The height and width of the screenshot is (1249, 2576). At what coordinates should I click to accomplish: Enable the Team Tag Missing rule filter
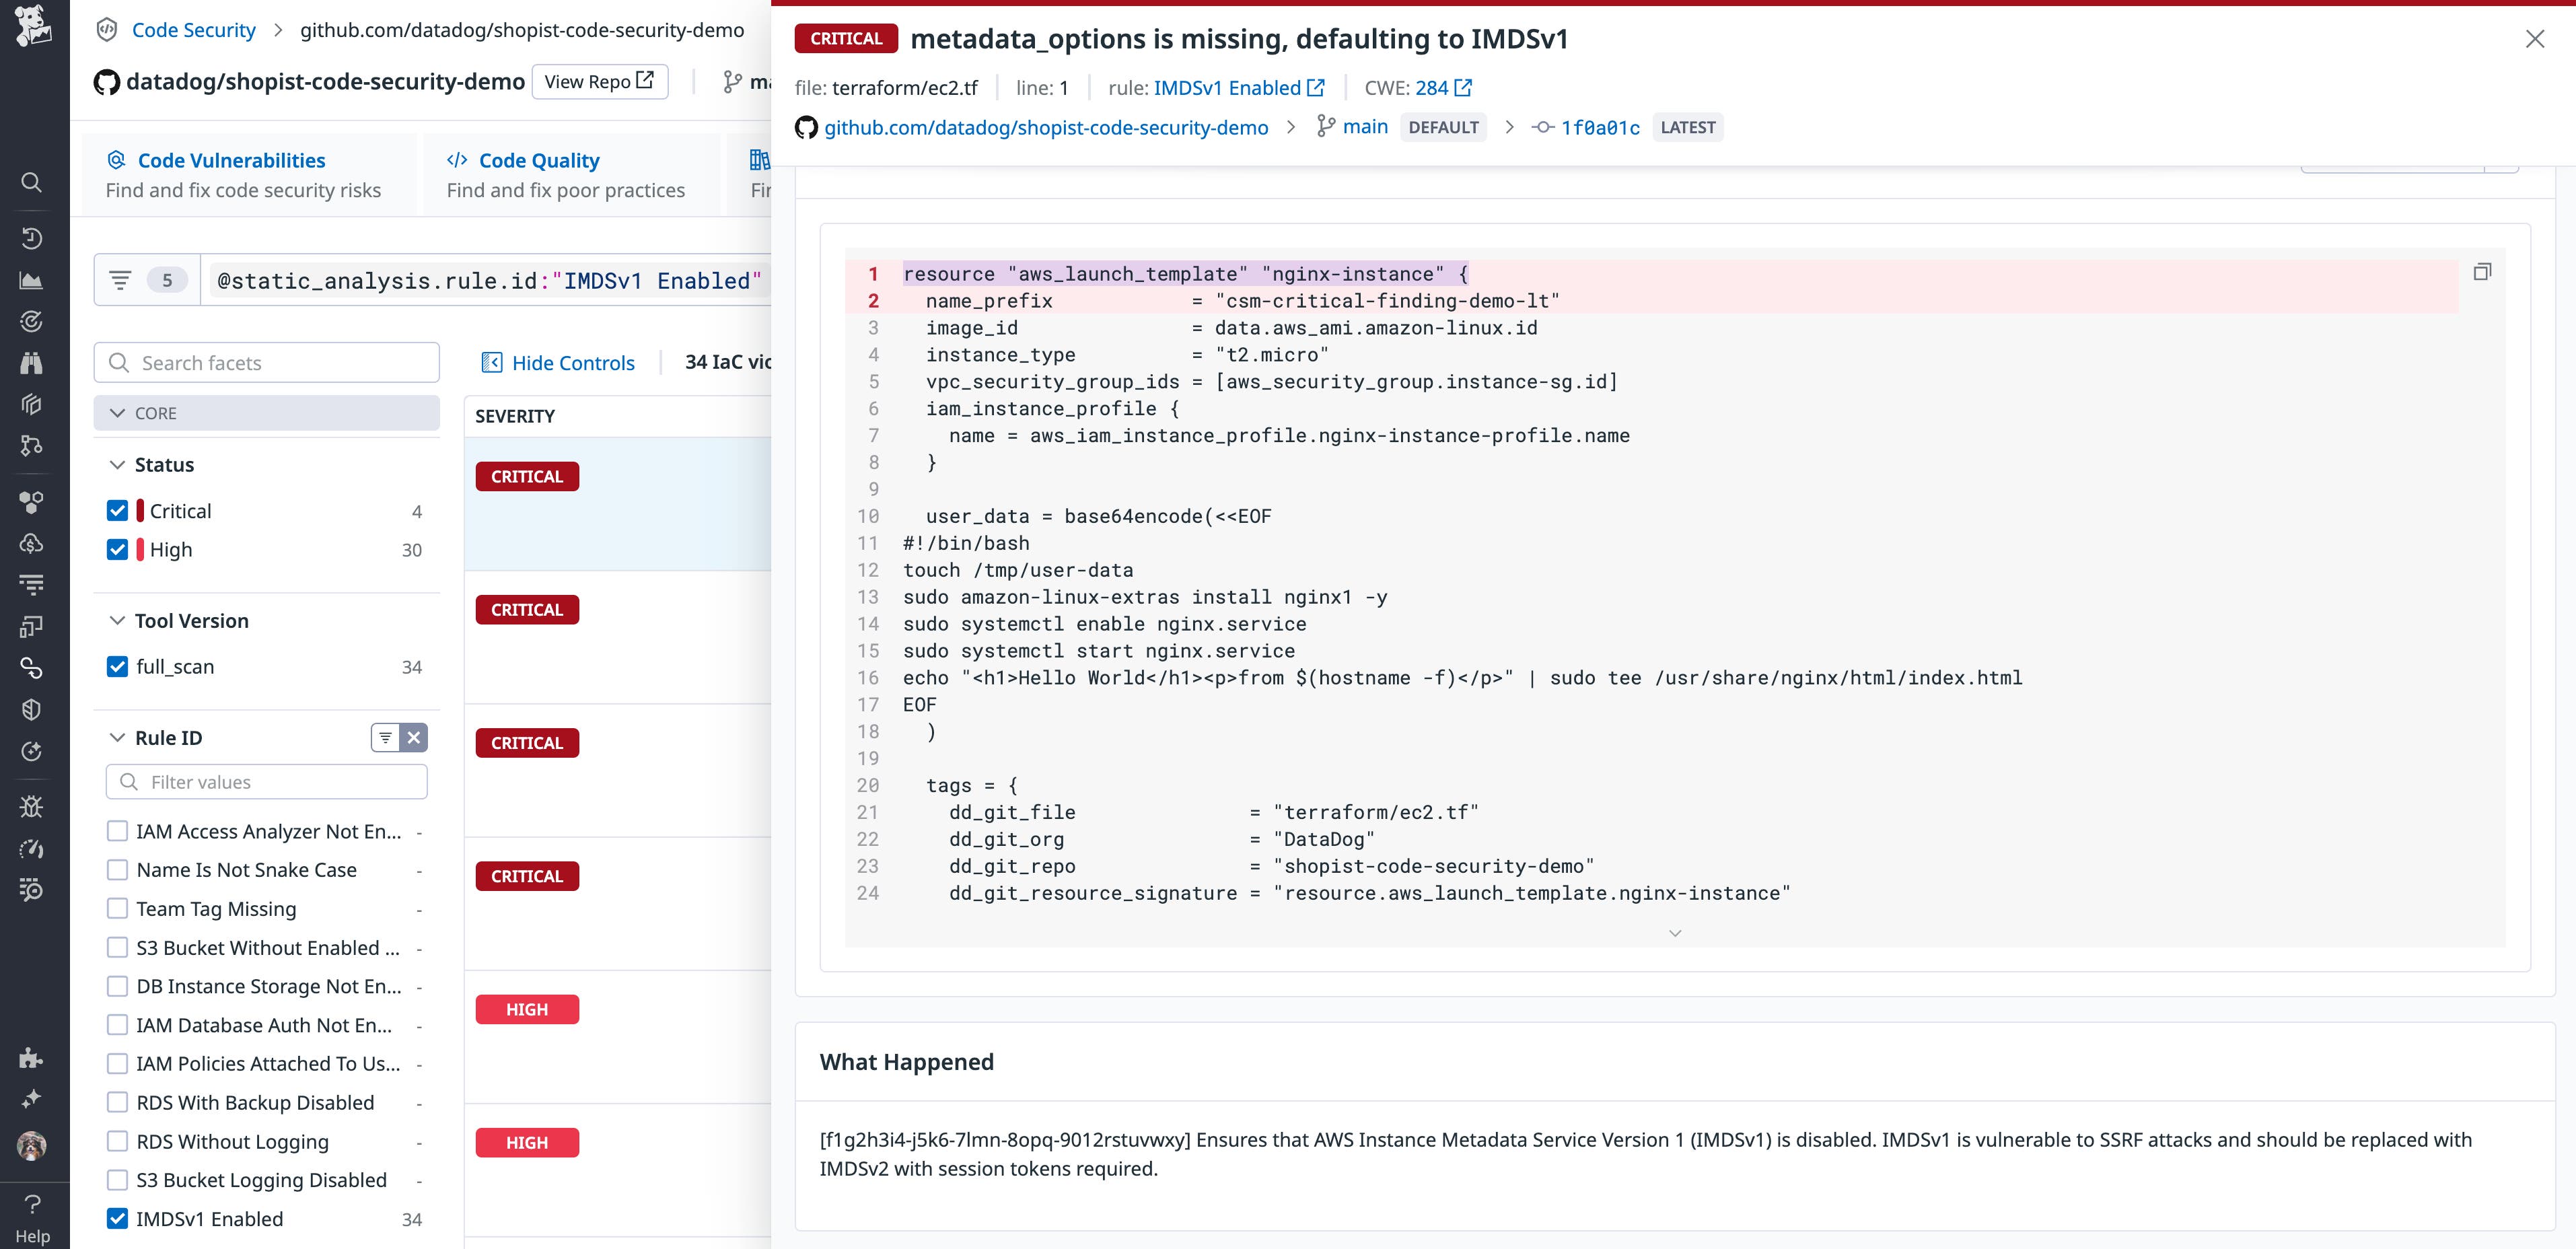pyautogui.click(x=117, y=908)
